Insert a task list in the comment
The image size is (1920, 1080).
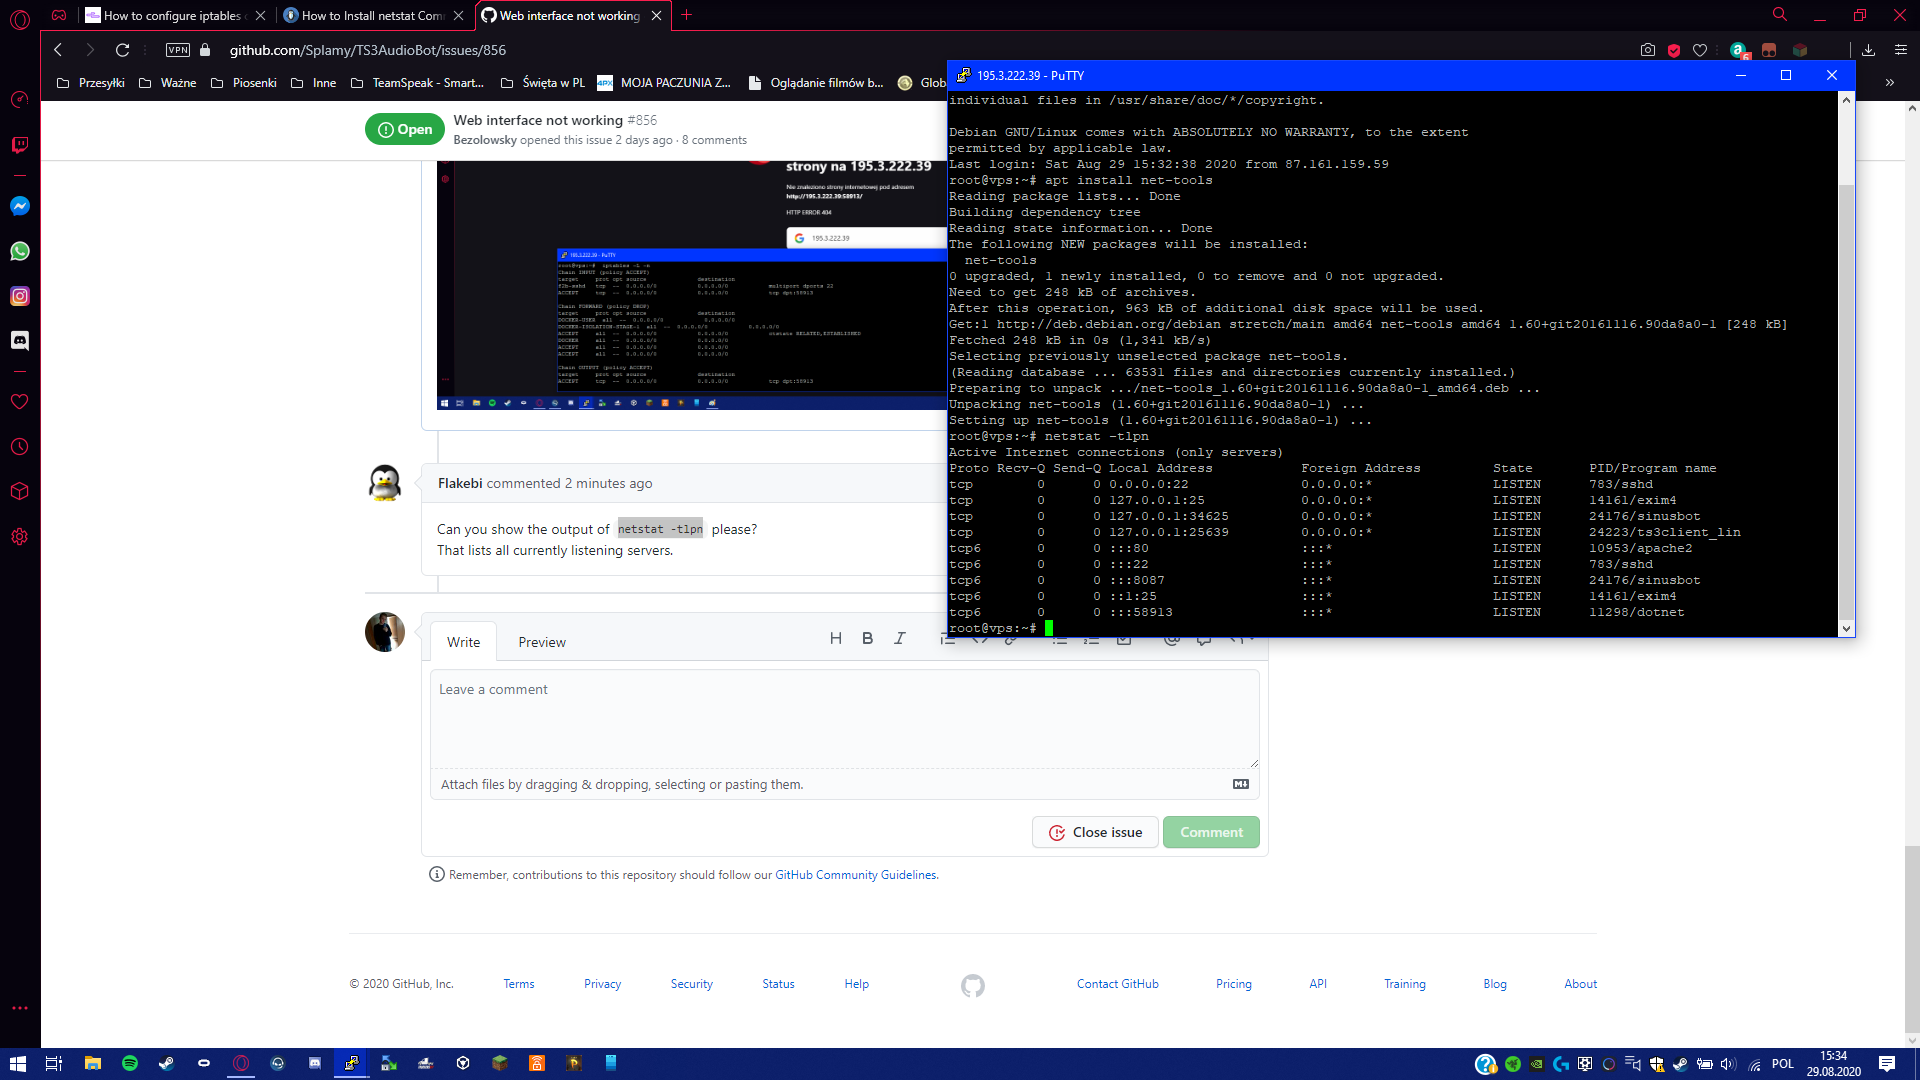point(1124,638)
